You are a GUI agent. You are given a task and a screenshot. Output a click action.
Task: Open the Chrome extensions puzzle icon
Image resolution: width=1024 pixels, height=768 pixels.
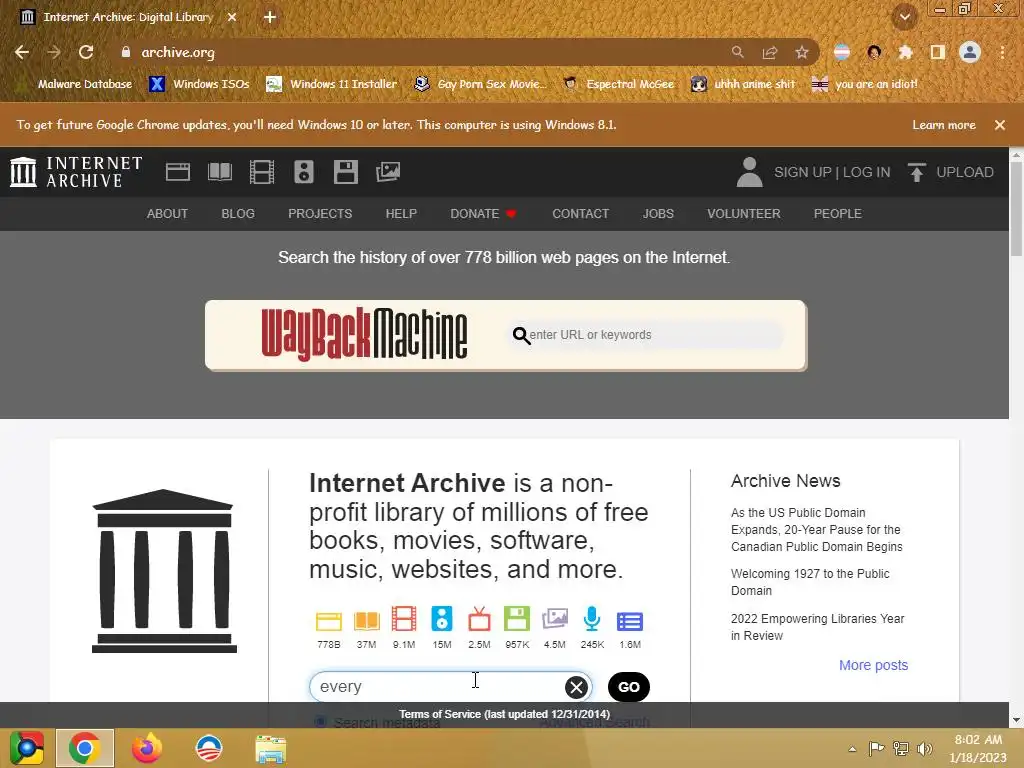[x=905, y=52]
